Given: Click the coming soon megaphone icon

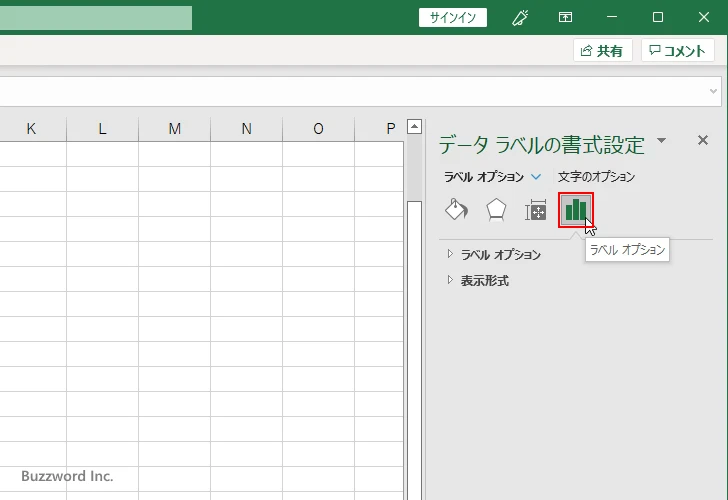Looking at the screenshot, I should (520, 18).
